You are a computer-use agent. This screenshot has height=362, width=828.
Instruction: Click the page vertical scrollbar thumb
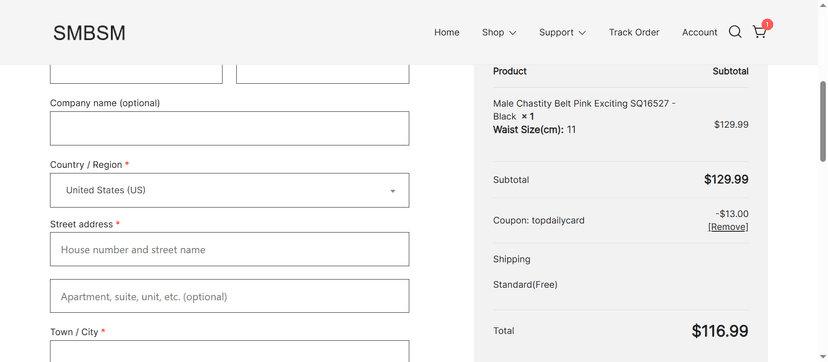point(823,121)
